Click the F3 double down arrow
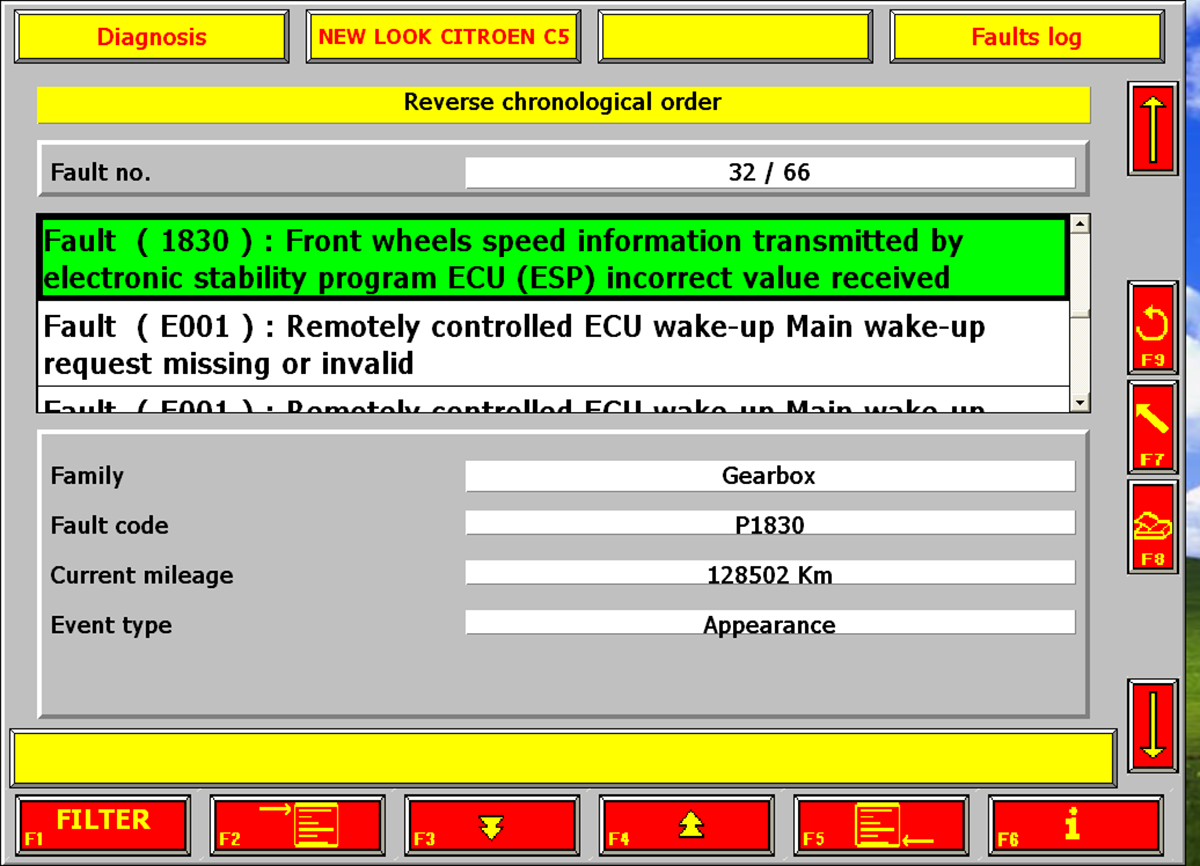This screenshot has height=866, width=1200. click(491, 825)
